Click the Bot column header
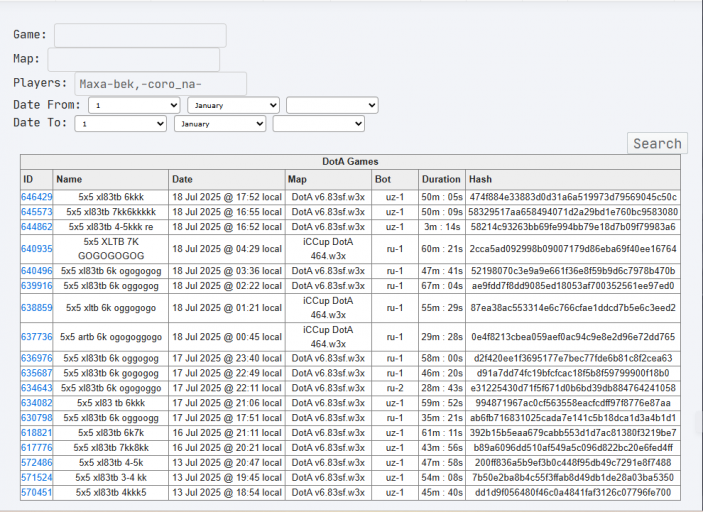Viewport: 703px width, 512px height. click(x=395, y=179)
